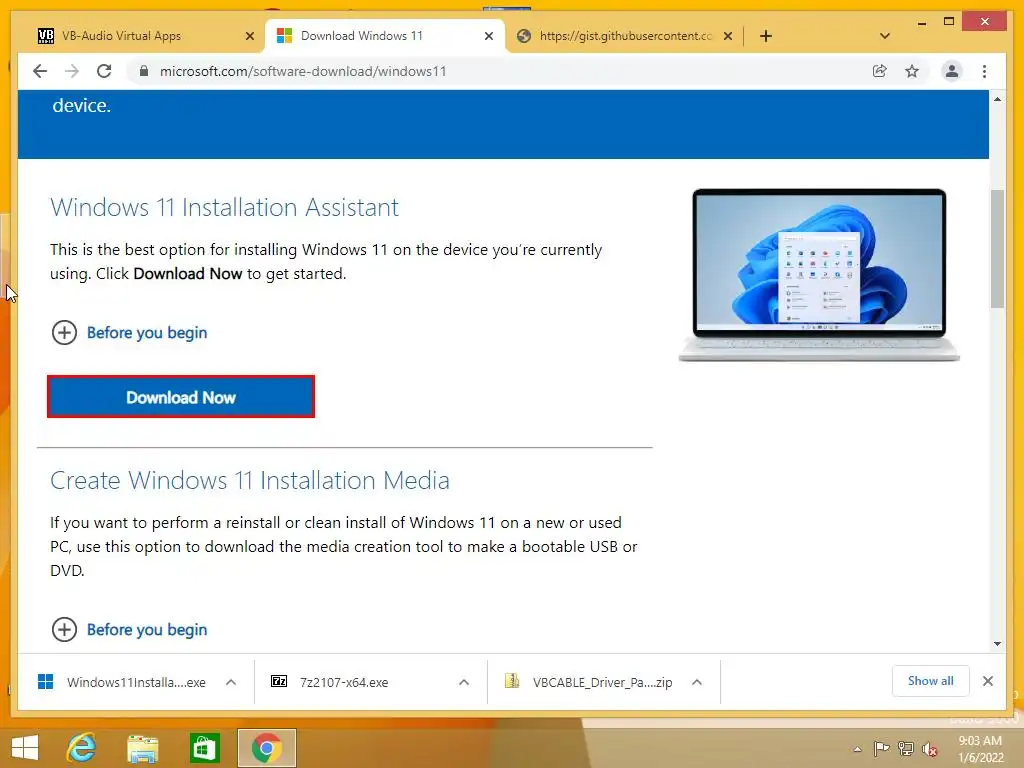Share this page via share icon
Viewport: 1024px width, 768px height.
click(x=880, y=71)
